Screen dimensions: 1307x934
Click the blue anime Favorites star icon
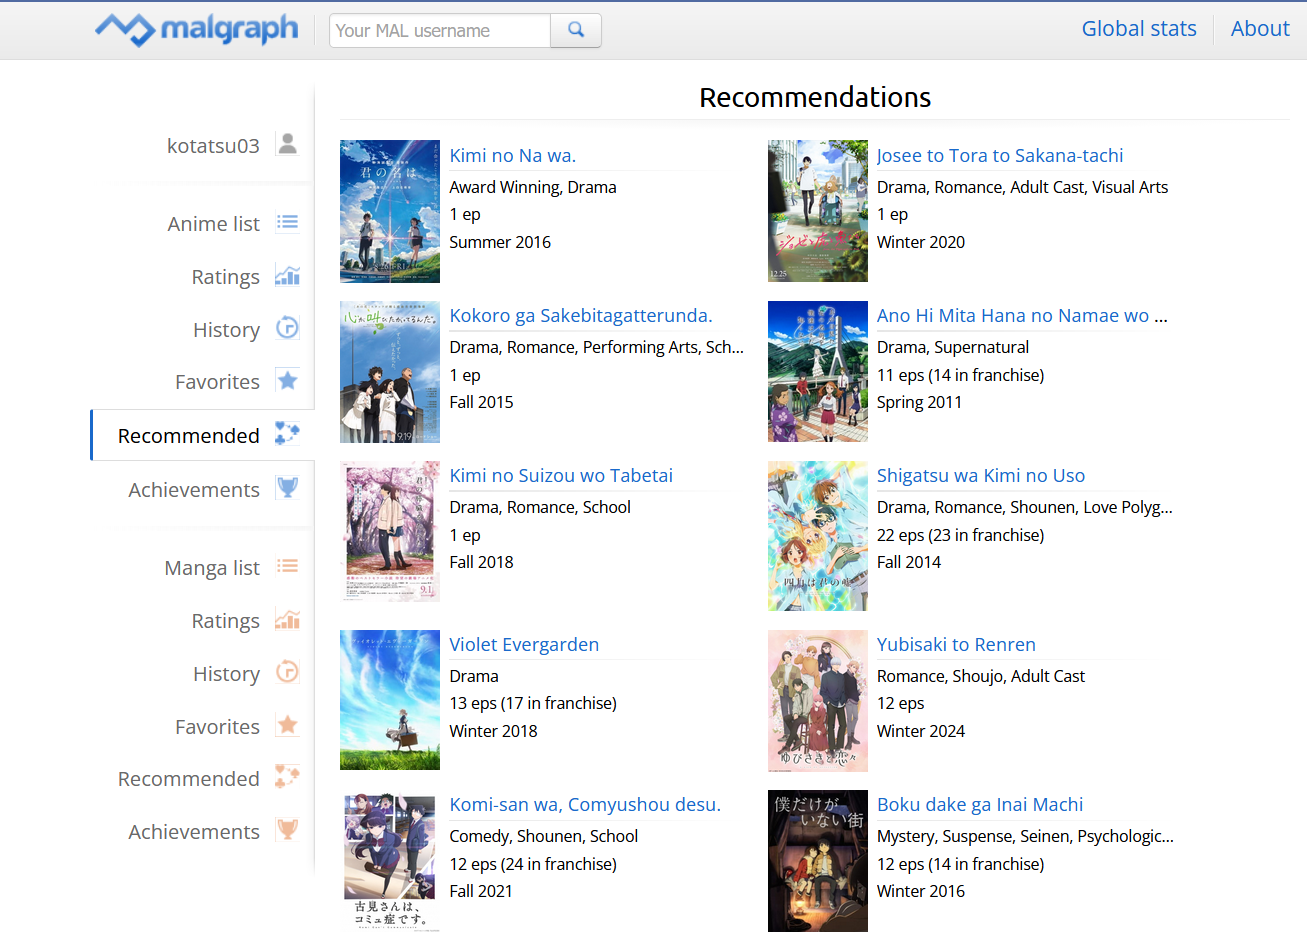pos(287,381)
